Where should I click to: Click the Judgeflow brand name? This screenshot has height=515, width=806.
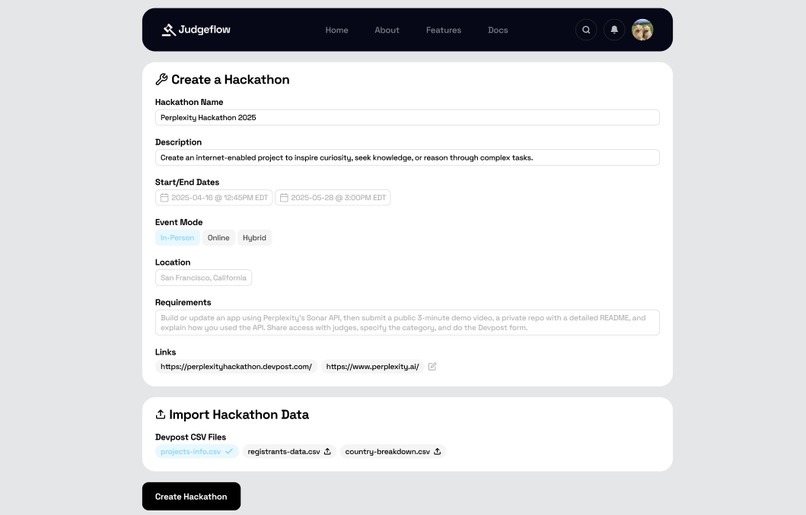tap(205, 29)
